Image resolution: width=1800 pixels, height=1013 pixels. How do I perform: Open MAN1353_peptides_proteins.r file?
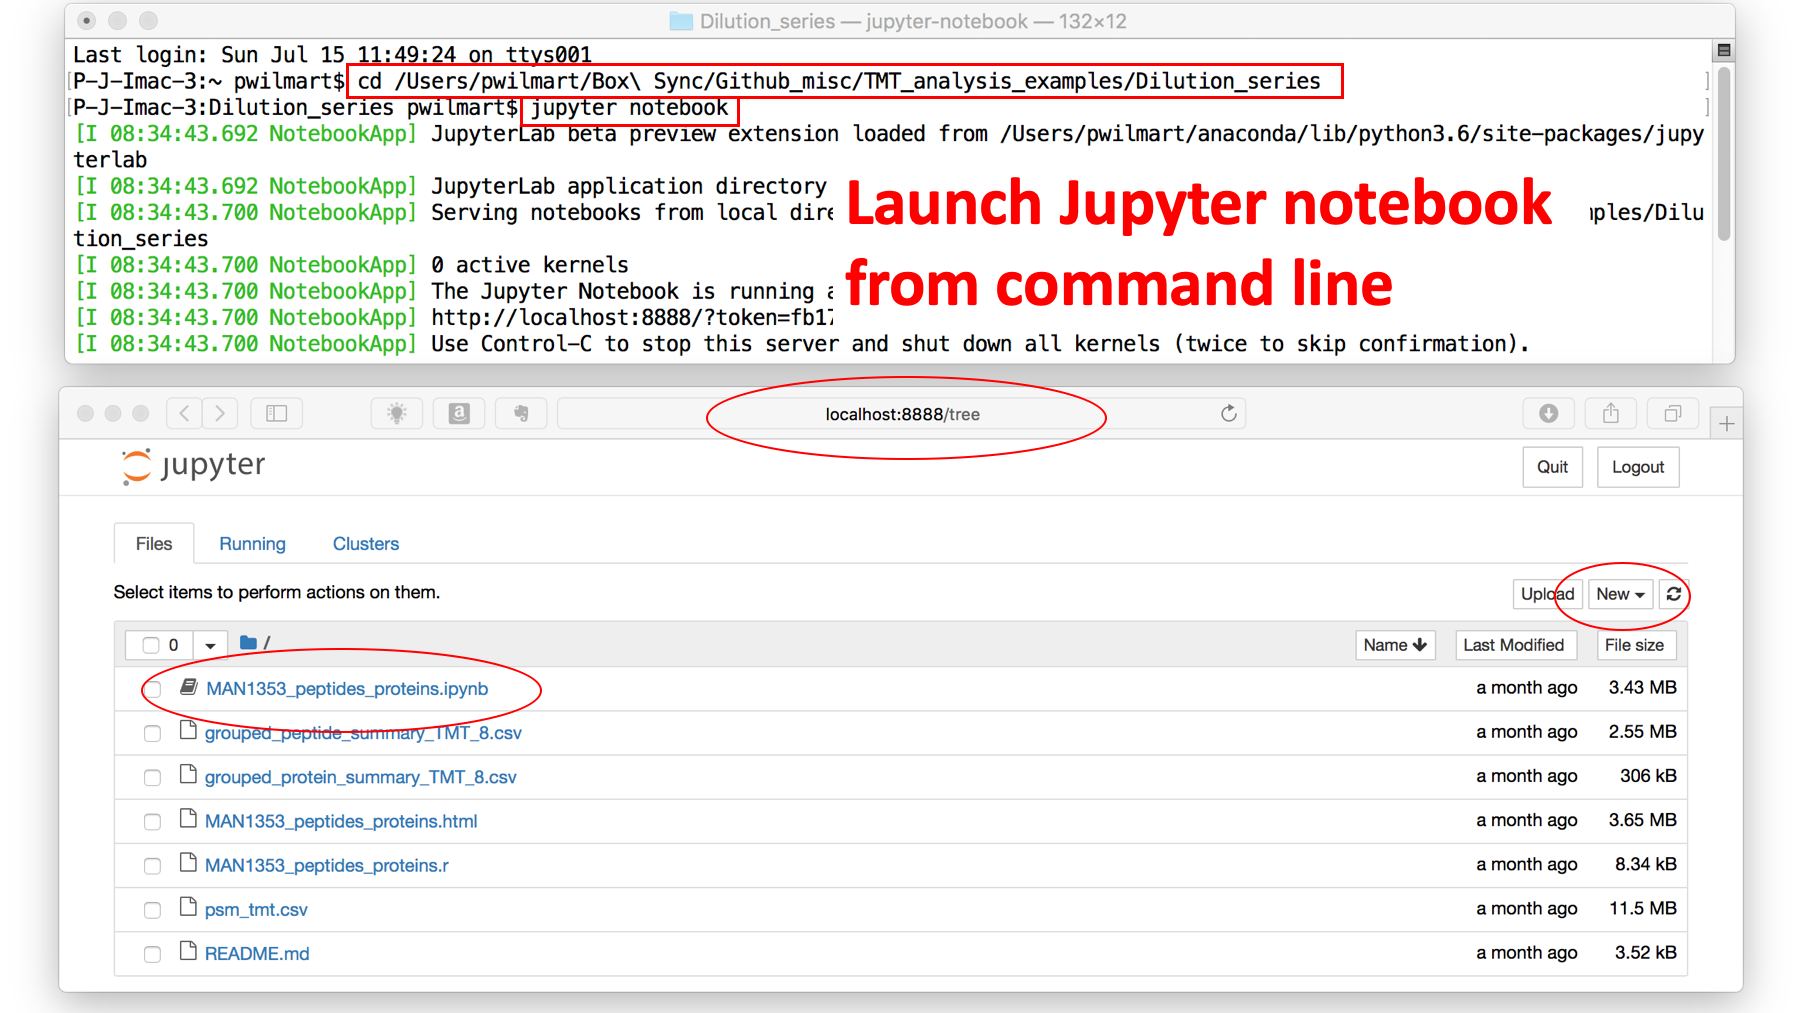click(x=327, y=865)
